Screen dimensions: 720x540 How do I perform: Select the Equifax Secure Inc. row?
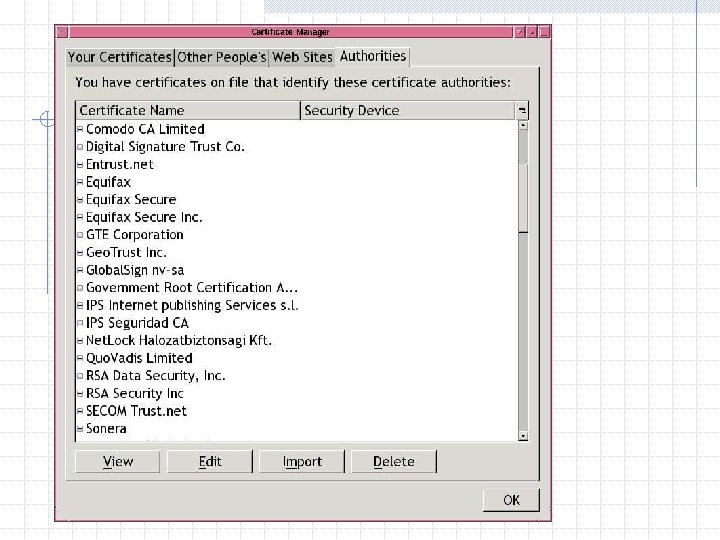[296, 217]
